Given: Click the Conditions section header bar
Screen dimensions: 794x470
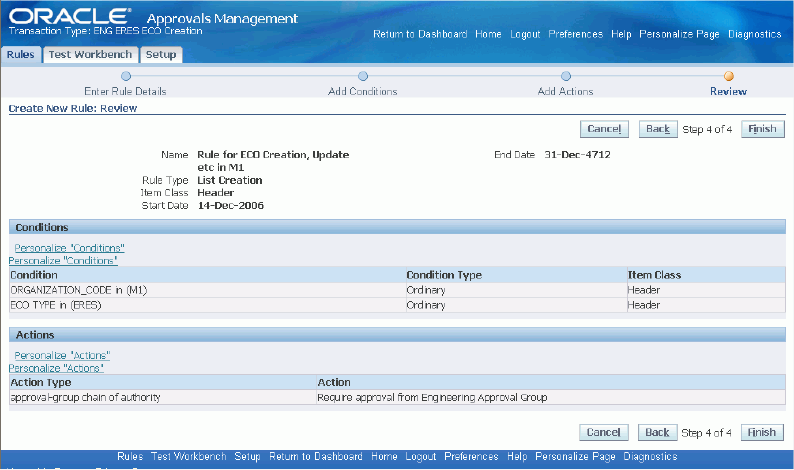Looking at the screenshot, I should click(x=397, y=227).
